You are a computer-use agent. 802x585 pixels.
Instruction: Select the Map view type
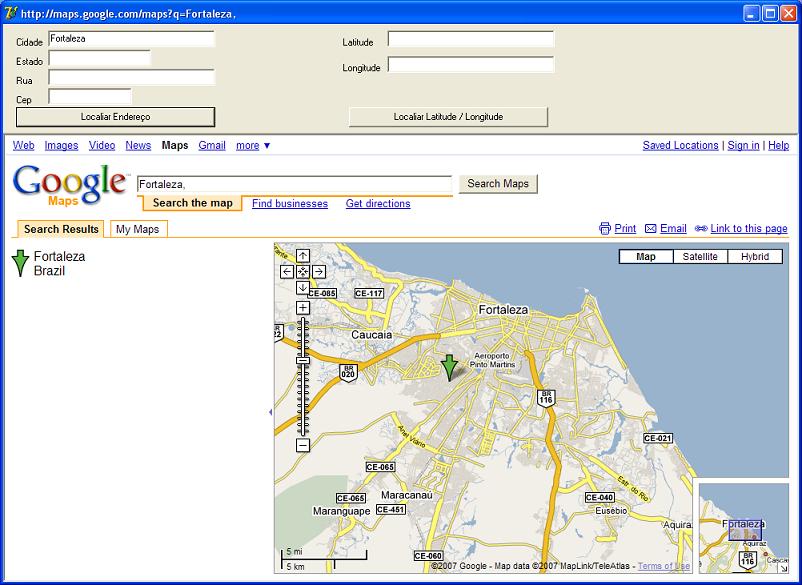[646, 257]
